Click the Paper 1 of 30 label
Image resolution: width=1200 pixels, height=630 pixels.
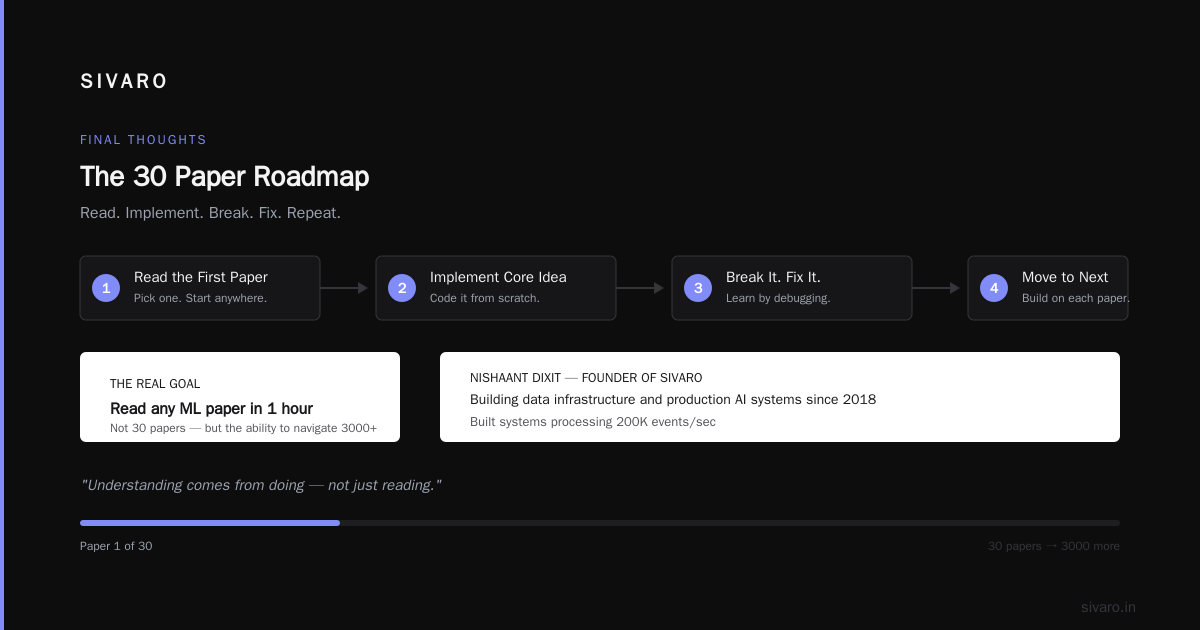pyautogui.click(x=116, y=546)
